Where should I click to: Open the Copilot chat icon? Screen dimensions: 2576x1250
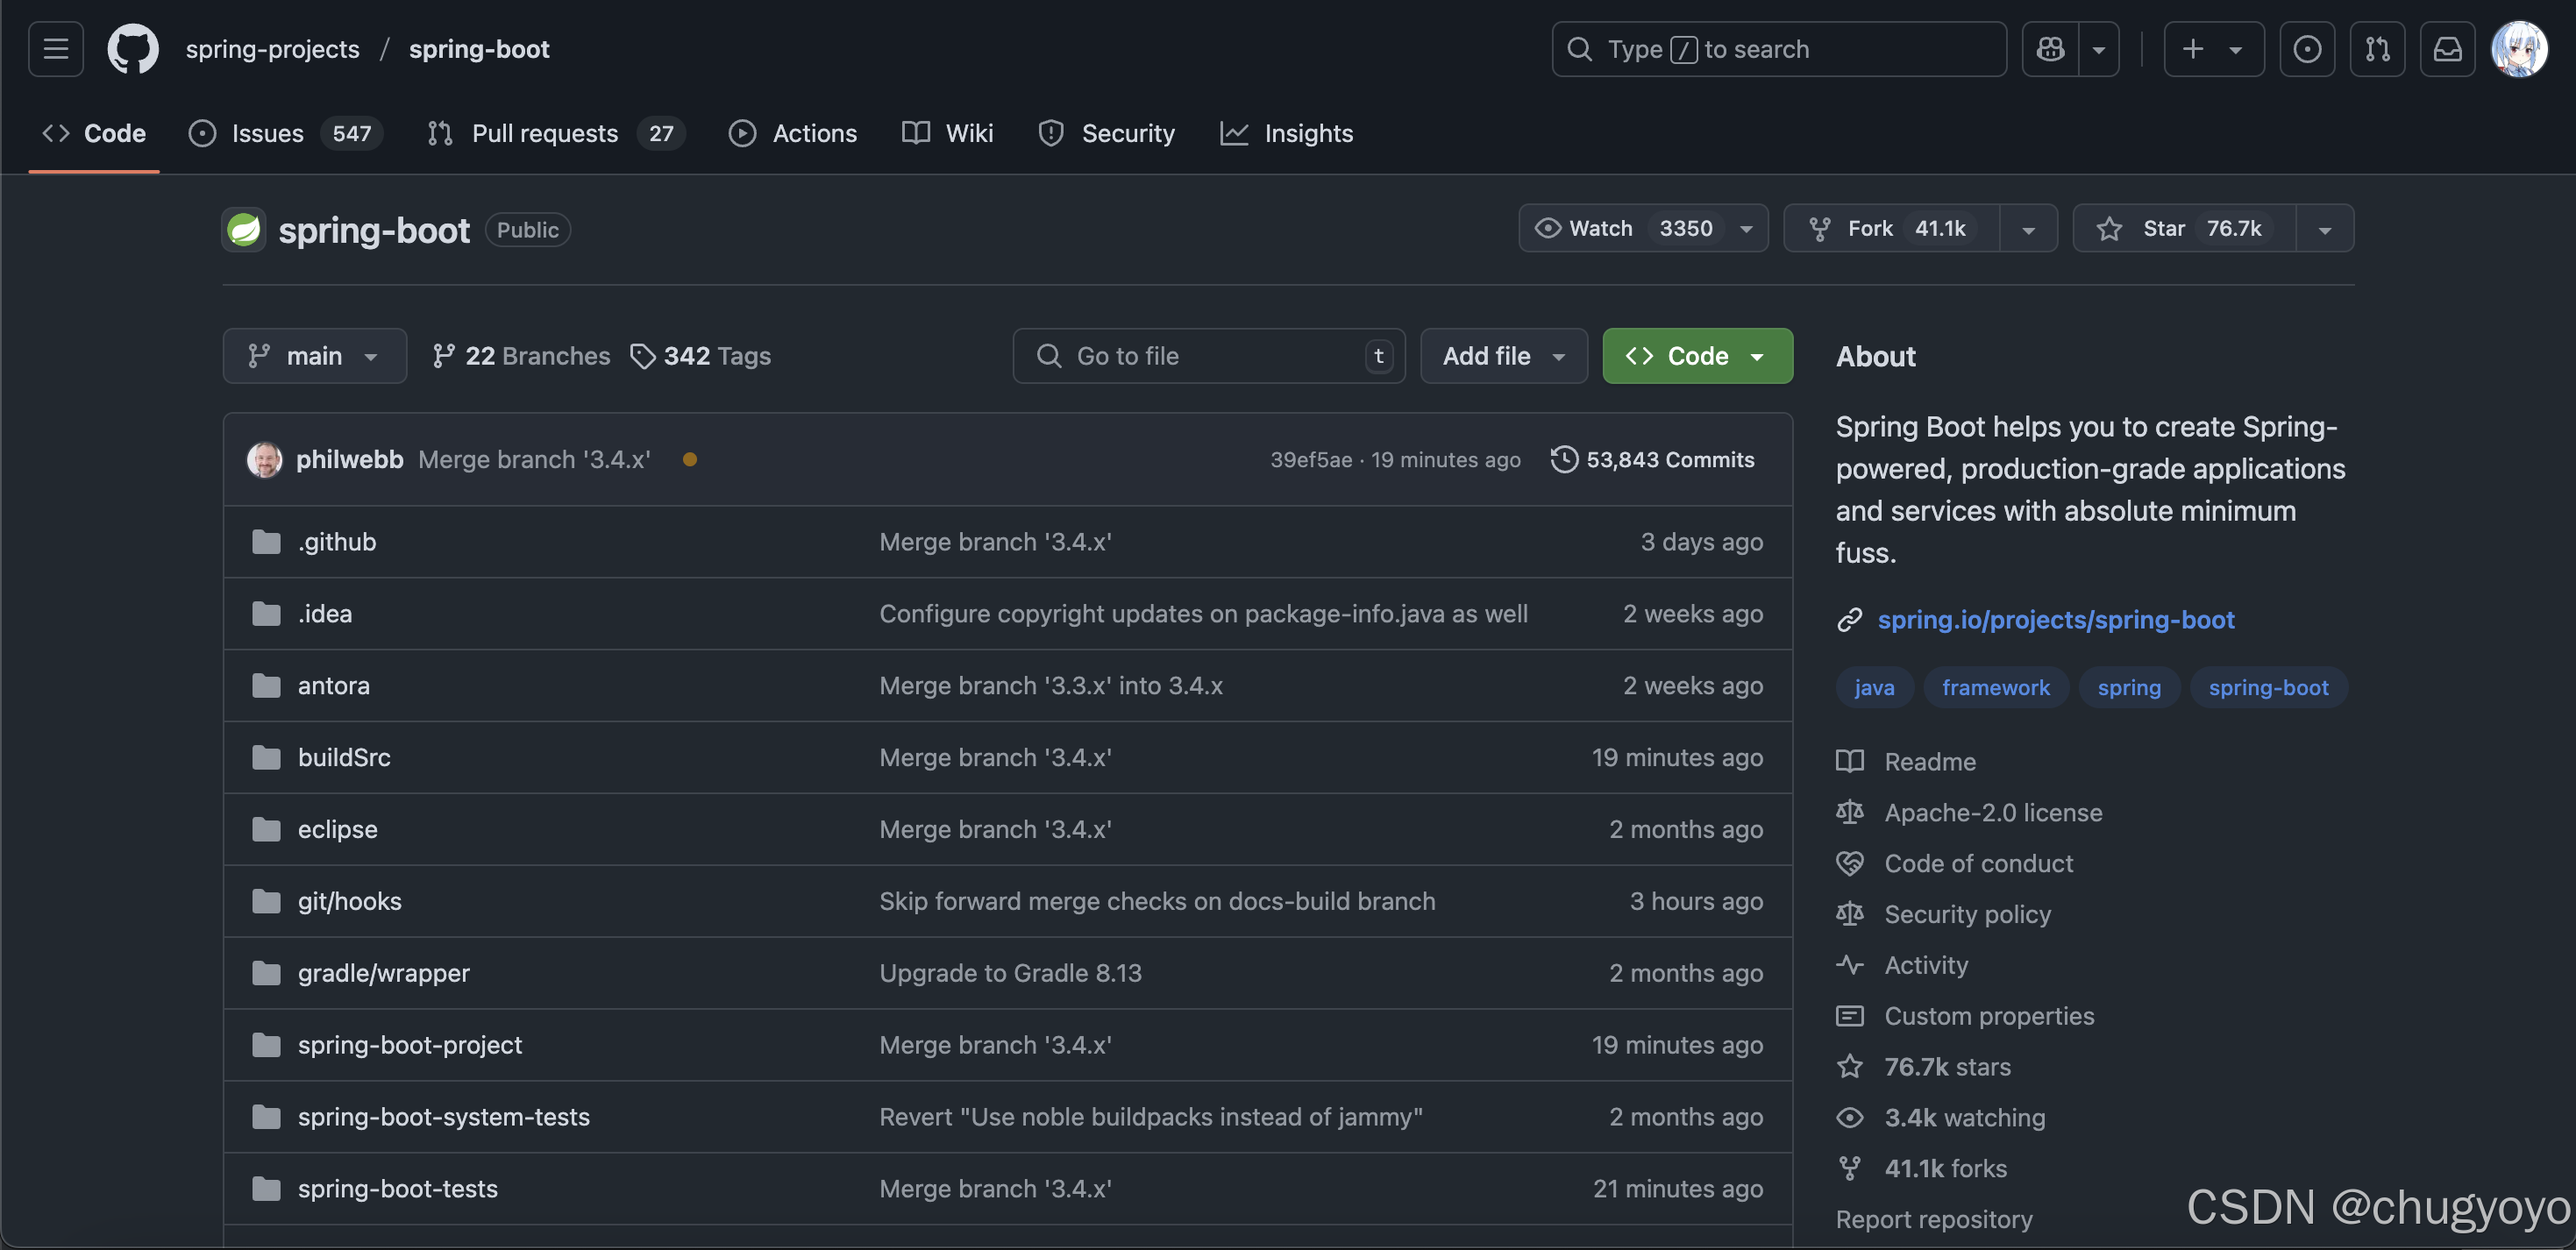(2050, 49)
